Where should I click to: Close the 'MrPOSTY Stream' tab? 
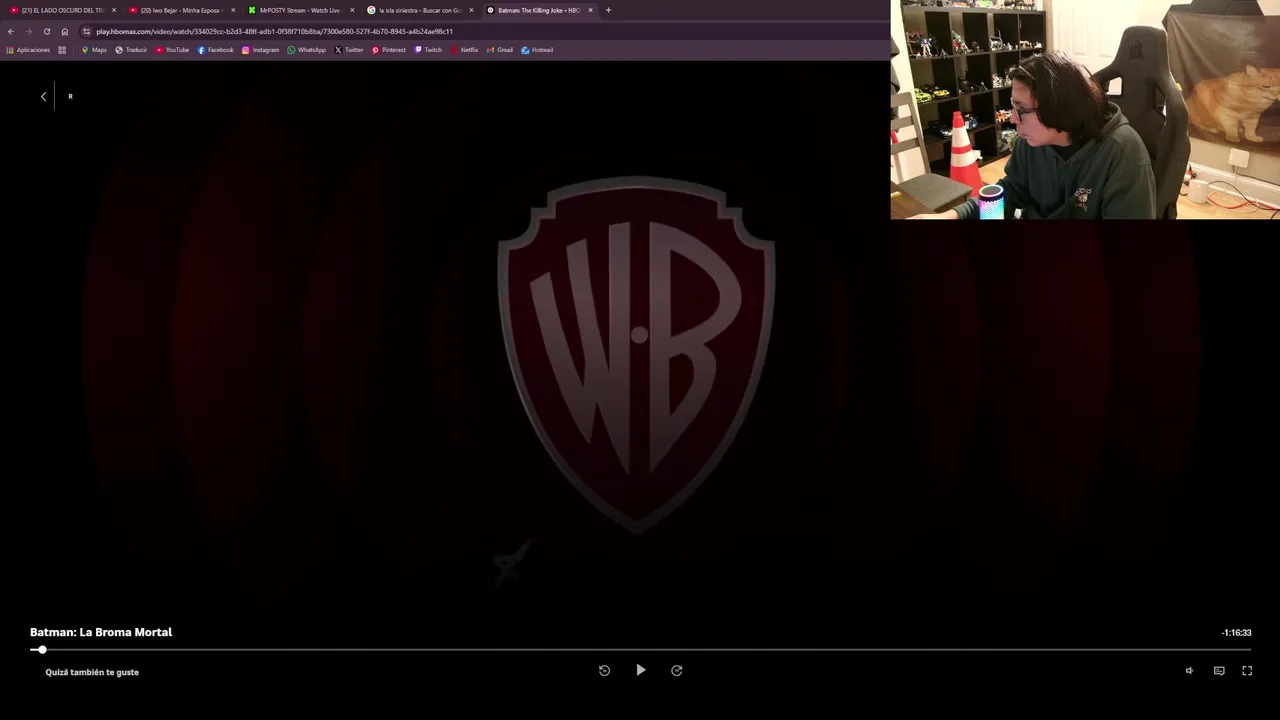tap(352, 10)
